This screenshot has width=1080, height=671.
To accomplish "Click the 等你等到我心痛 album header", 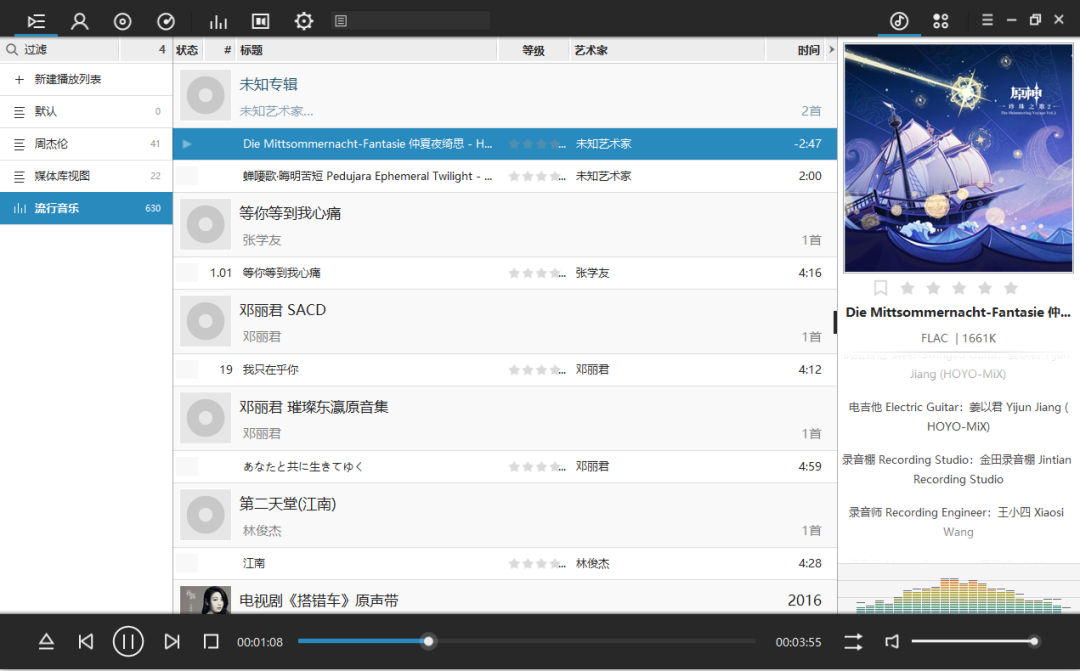I will 505,225.
